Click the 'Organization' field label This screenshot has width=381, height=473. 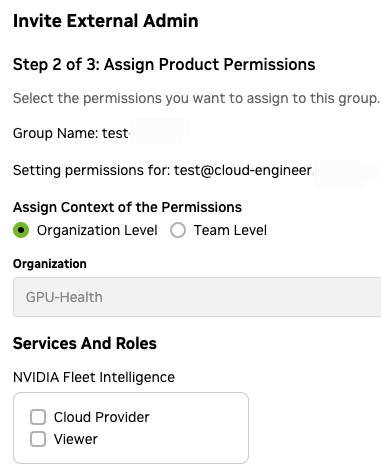(50, 264)
